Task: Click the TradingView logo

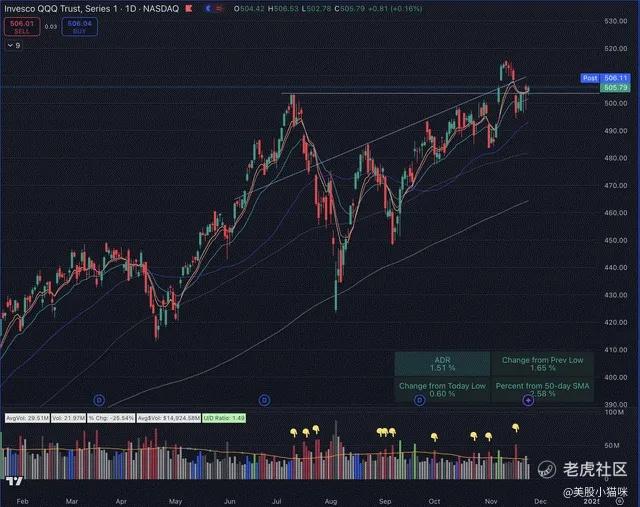Action: tap(14, 481)
